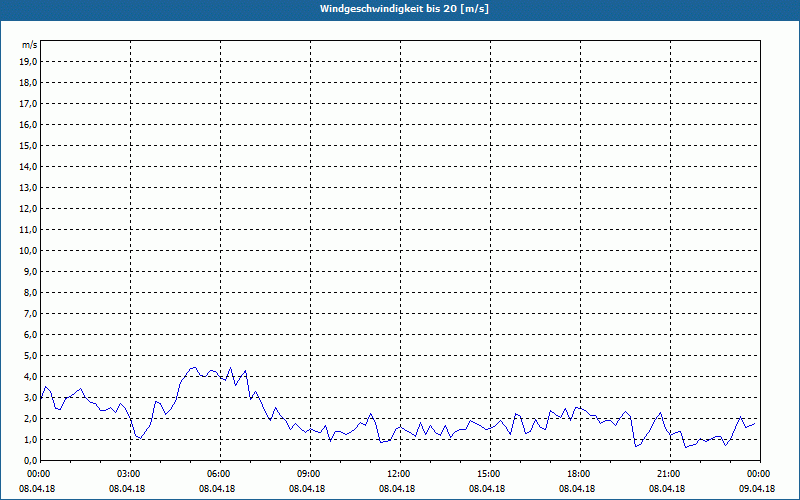Pick the 21:00 time label
Image resolution: width=800 pixels, height=500 pixels.
coord(667,474)
